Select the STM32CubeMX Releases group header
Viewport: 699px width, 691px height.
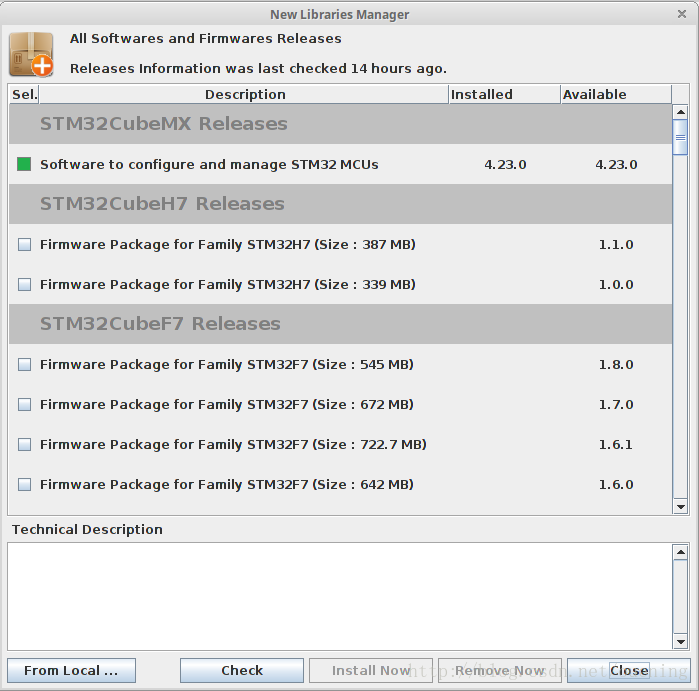click(x=341, y=124)
